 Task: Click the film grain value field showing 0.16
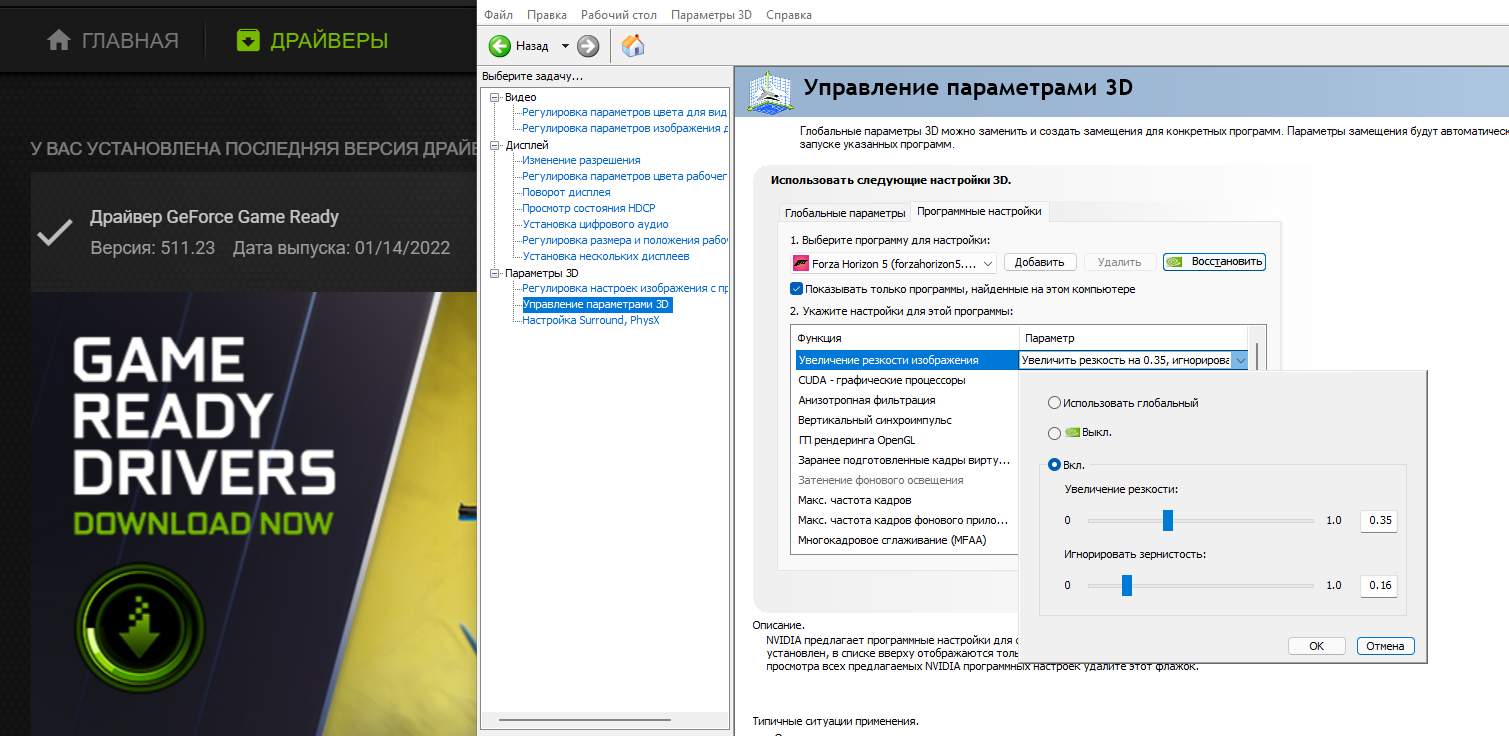click(x=1378, y=585)
